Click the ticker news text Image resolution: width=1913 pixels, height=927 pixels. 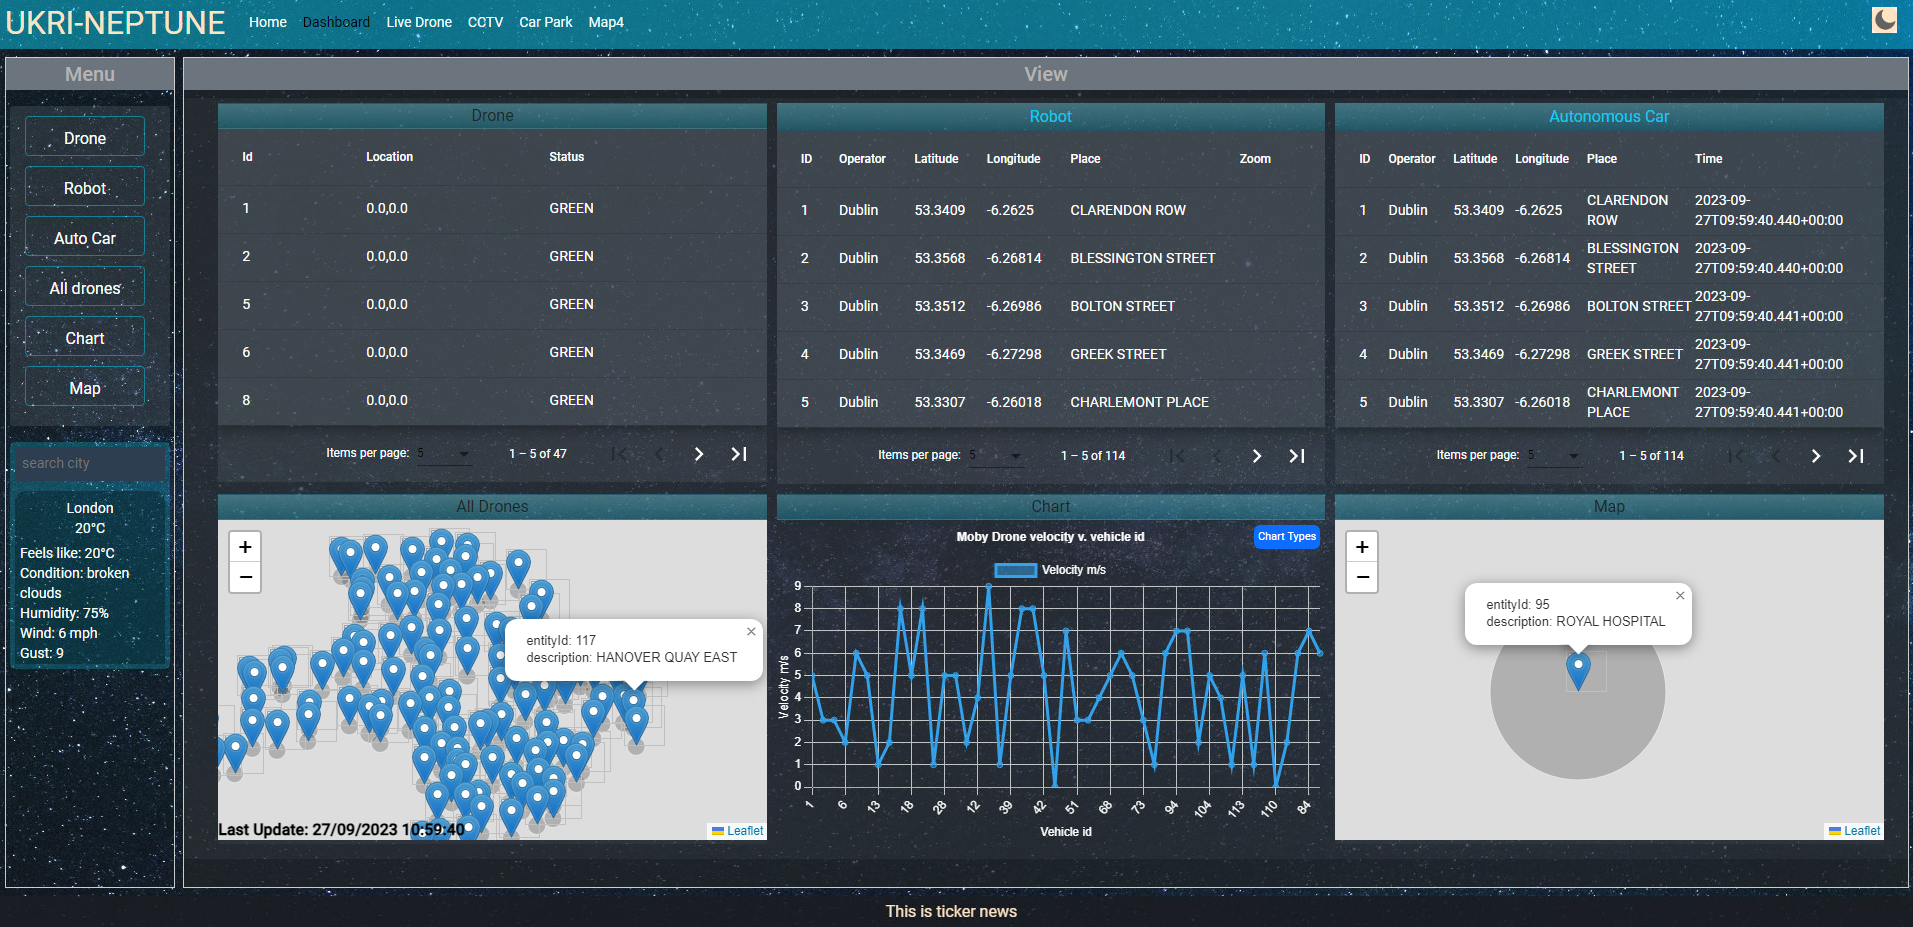point(951,911)
